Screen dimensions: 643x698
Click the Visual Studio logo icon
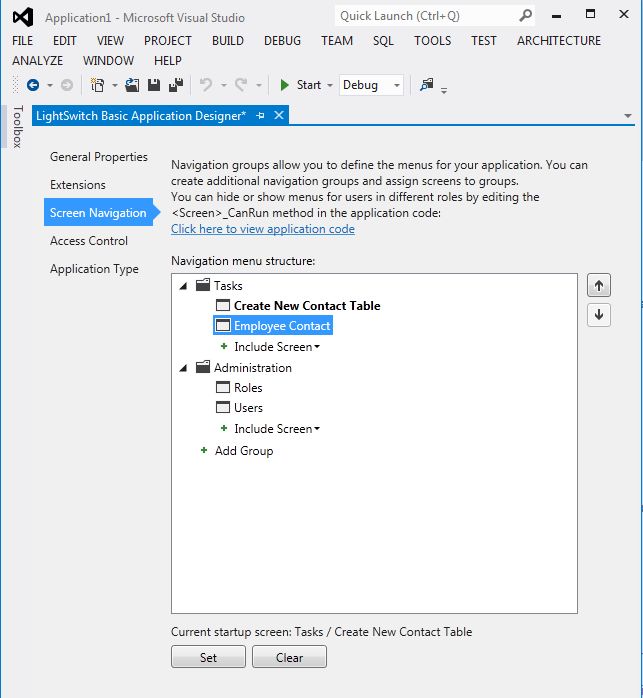coord(23,17)
